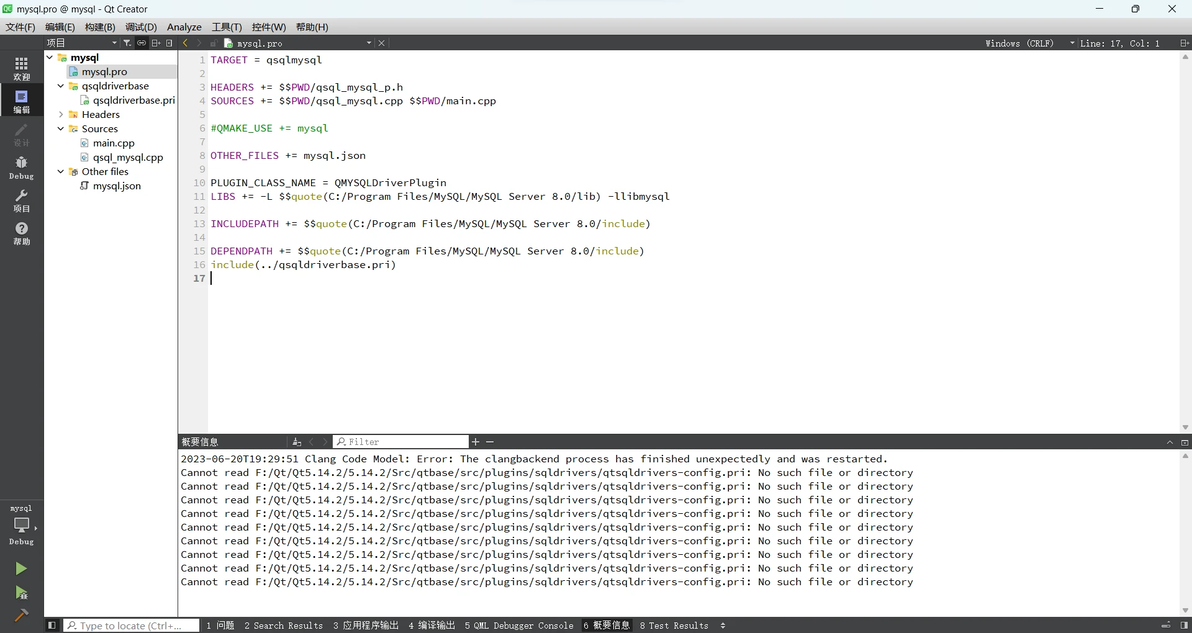Open the 构建(B) menu
1192x633 pixels.
[100, 27]
